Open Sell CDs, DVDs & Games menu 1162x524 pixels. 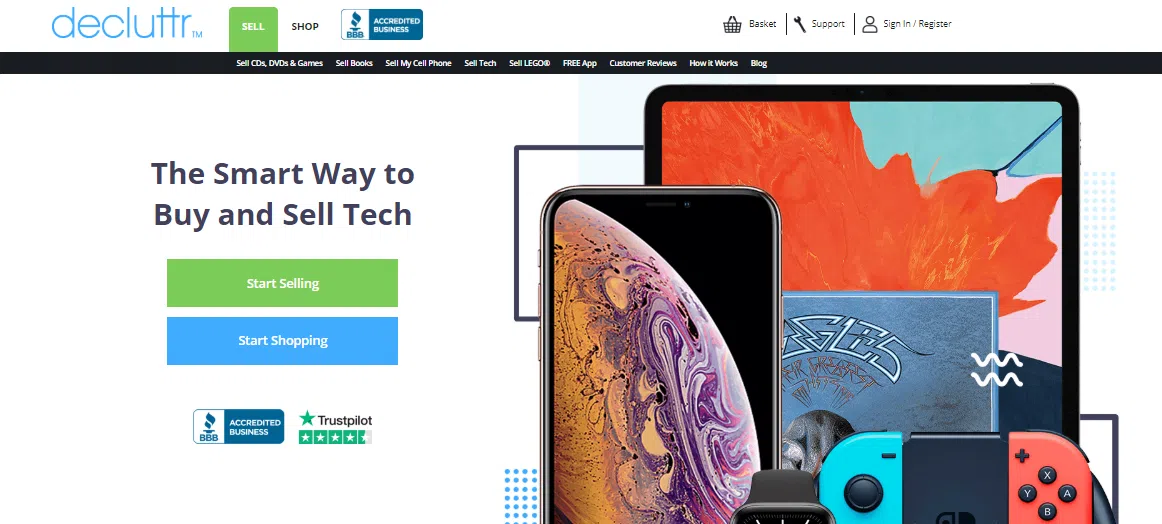coord(279,63)
